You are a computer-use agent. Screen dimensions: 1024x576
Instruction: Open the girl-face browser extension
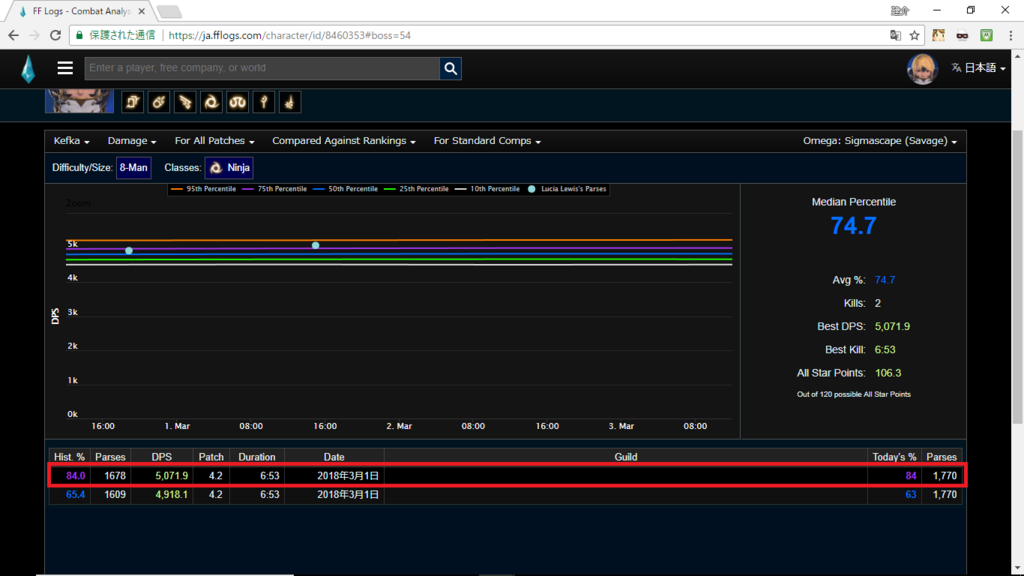938,35
